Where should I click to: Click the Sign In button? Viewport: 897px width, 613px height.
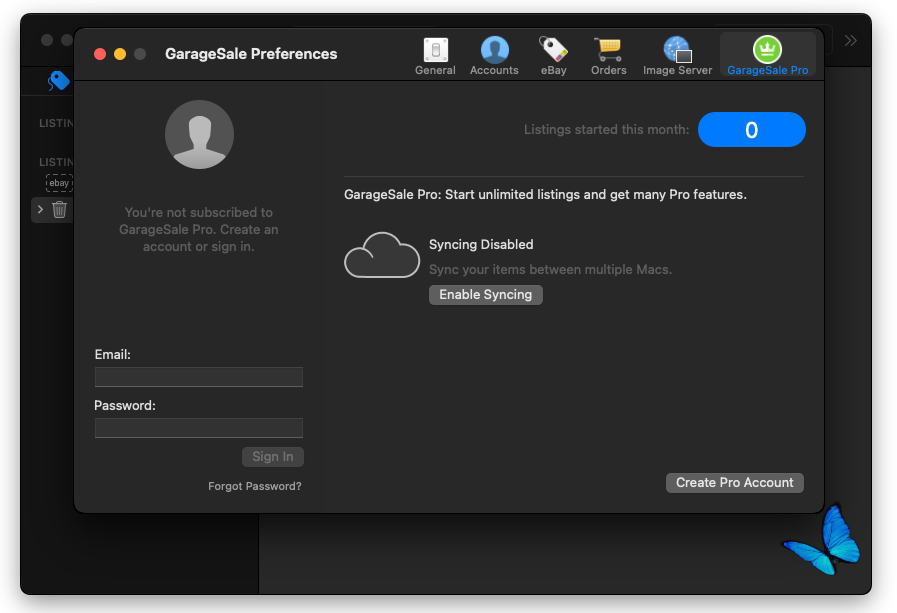tap(273, 456)
